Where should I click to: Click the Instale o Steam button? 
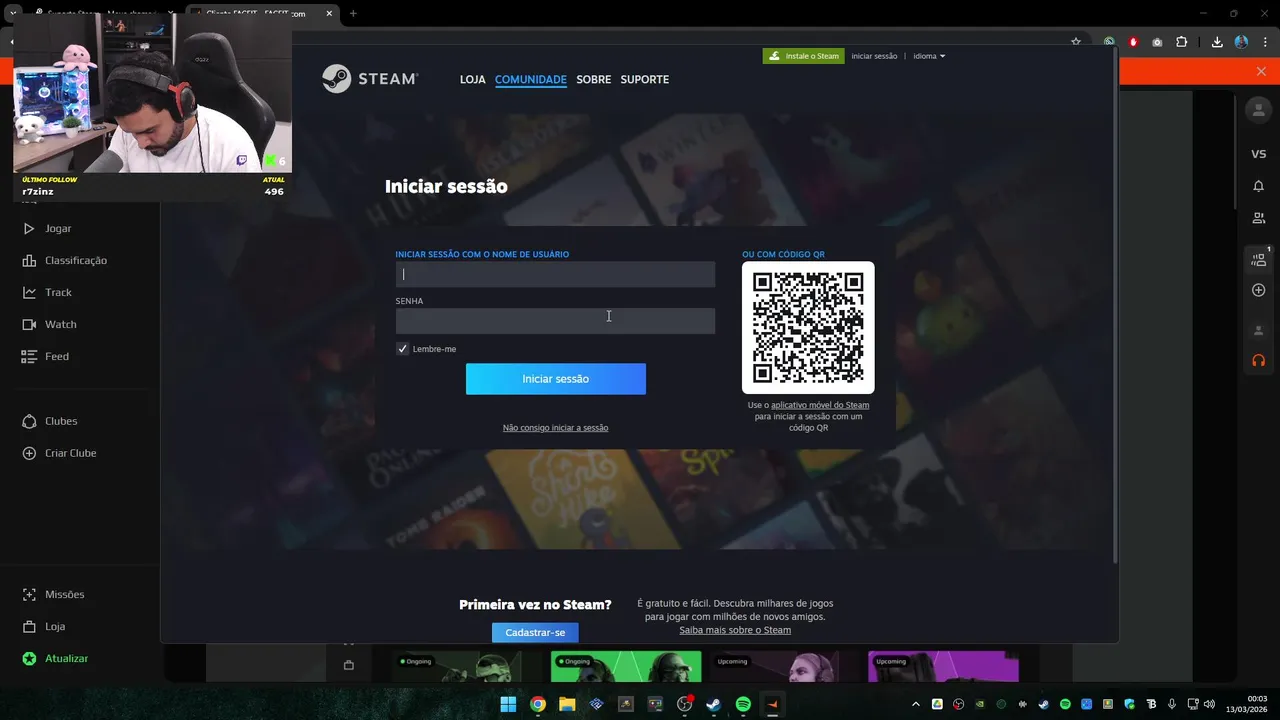[x=803, y=56]
